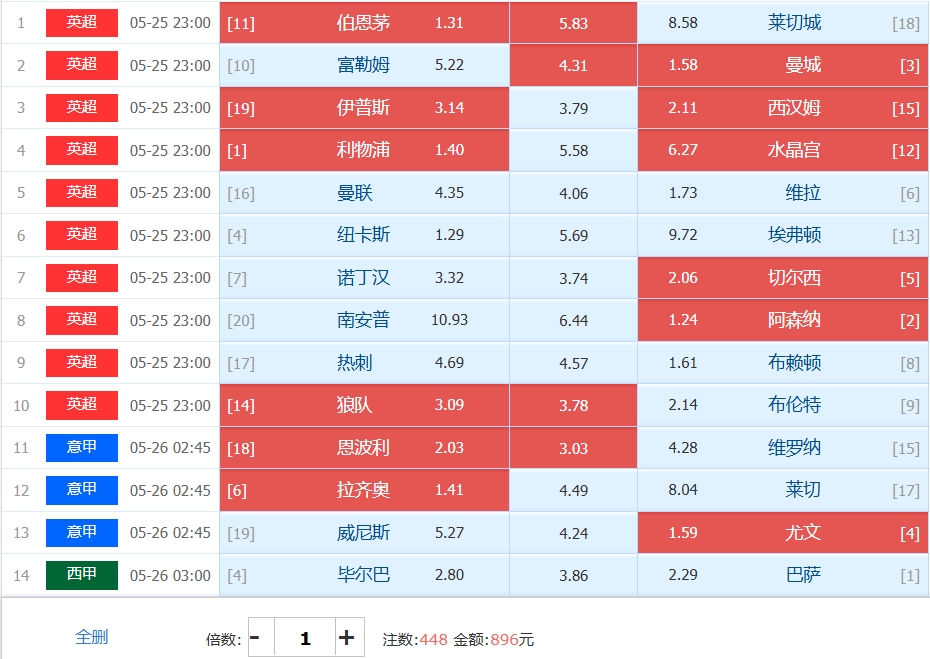Click the 英超 badge in 热刺 row
Viewport: 930px width, 659px height.
[x=82, y=362]
